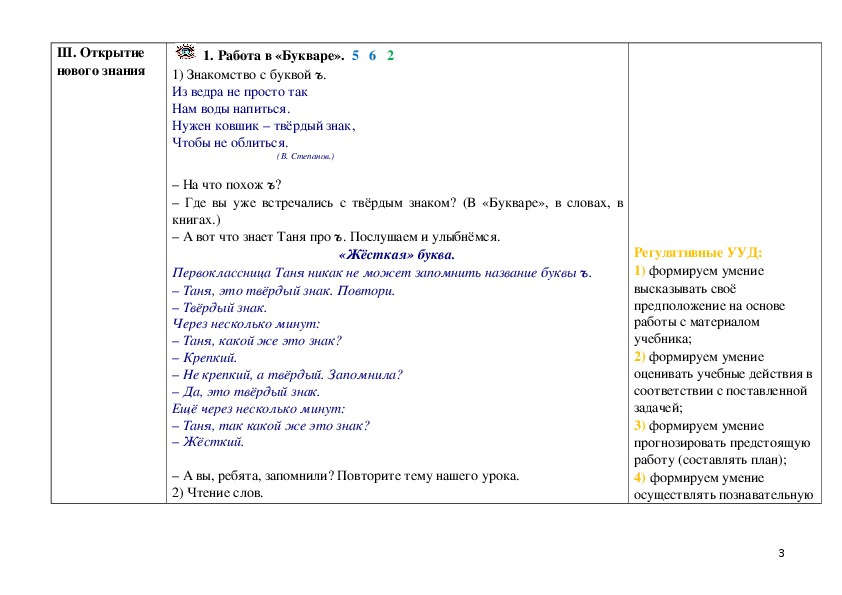
Task: Click the text 'оценивать учебные действия в'
Action: pos(723,374)
